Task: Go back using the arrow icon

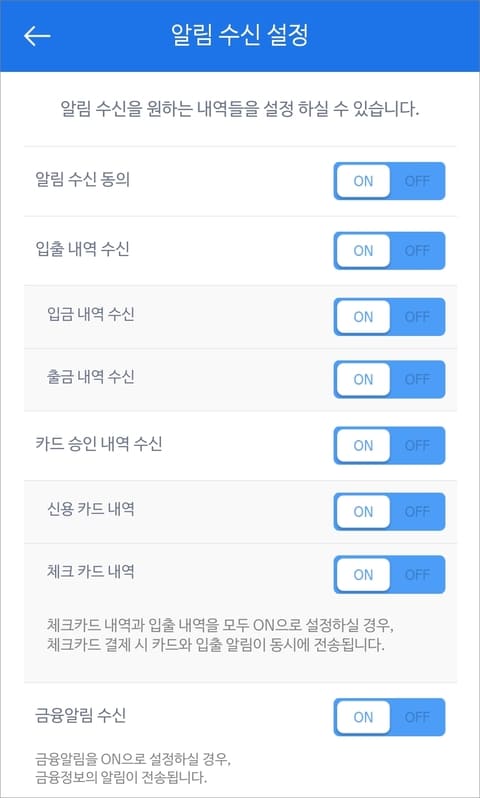Action: pos(37,36)
